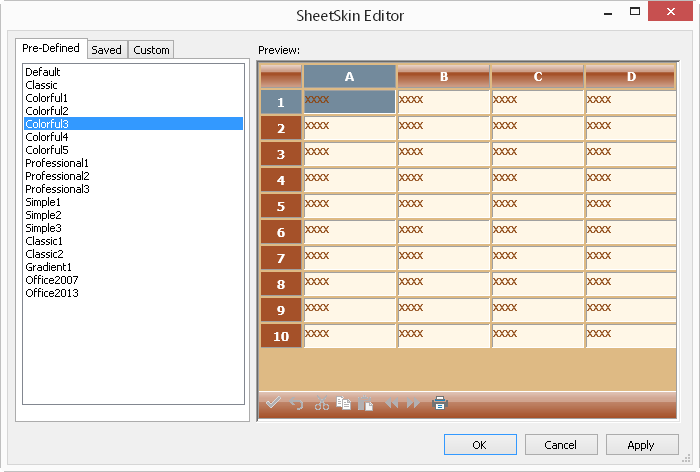Viewport: 700px width, 472px height.
Task: Apply the Office2013 skin entry
Action: (133, 292)
